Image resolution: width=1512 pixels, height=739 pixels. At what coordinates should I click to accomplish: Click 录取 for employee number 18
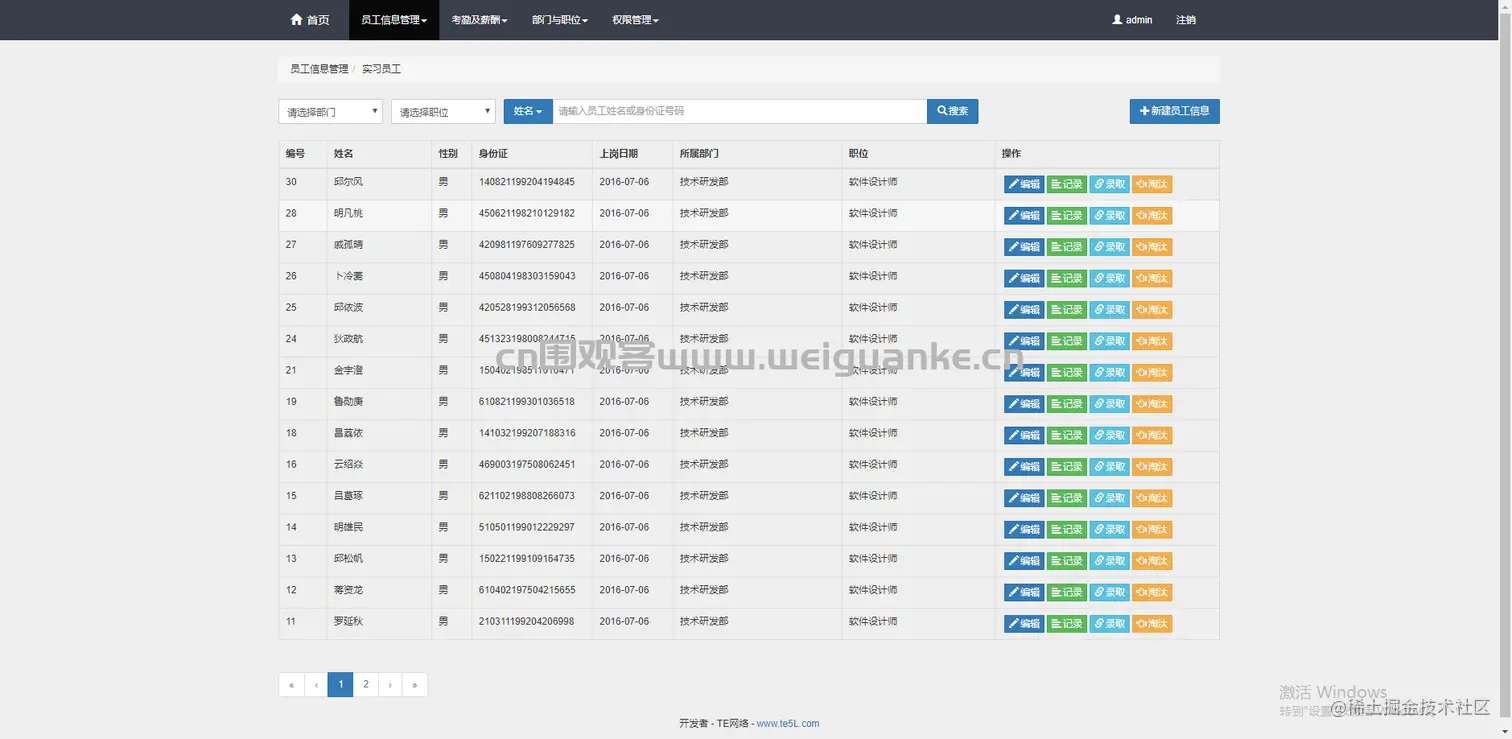(x=1109, y=435)
